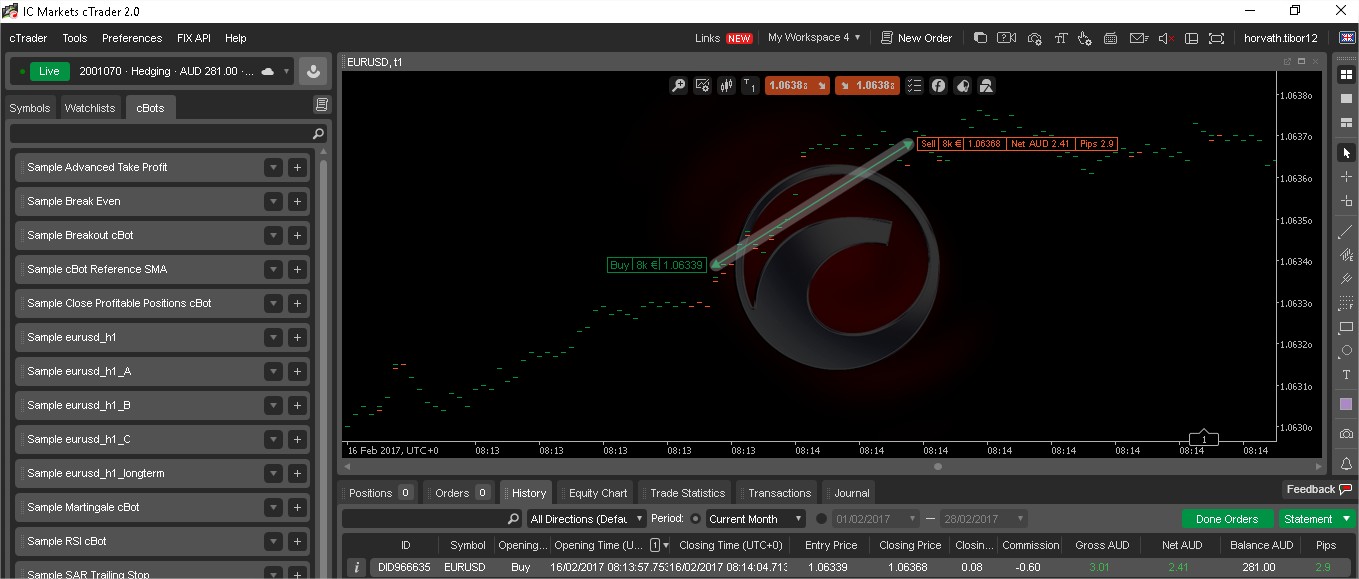Image resolution: width=1359 pixels, height=579 pixels.
Task: Click the chart horizontal scrollbar thumb
Action: point(938,466)
